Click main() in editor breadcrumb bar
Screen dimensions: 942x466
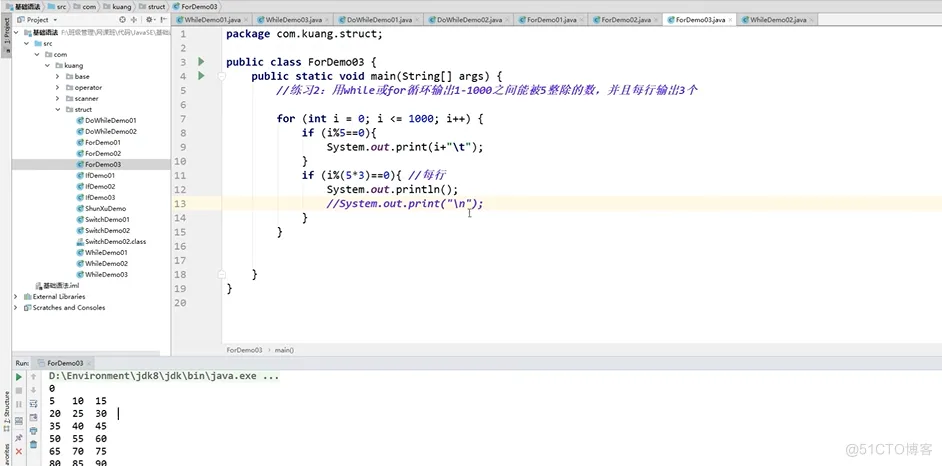coord(284,350)
